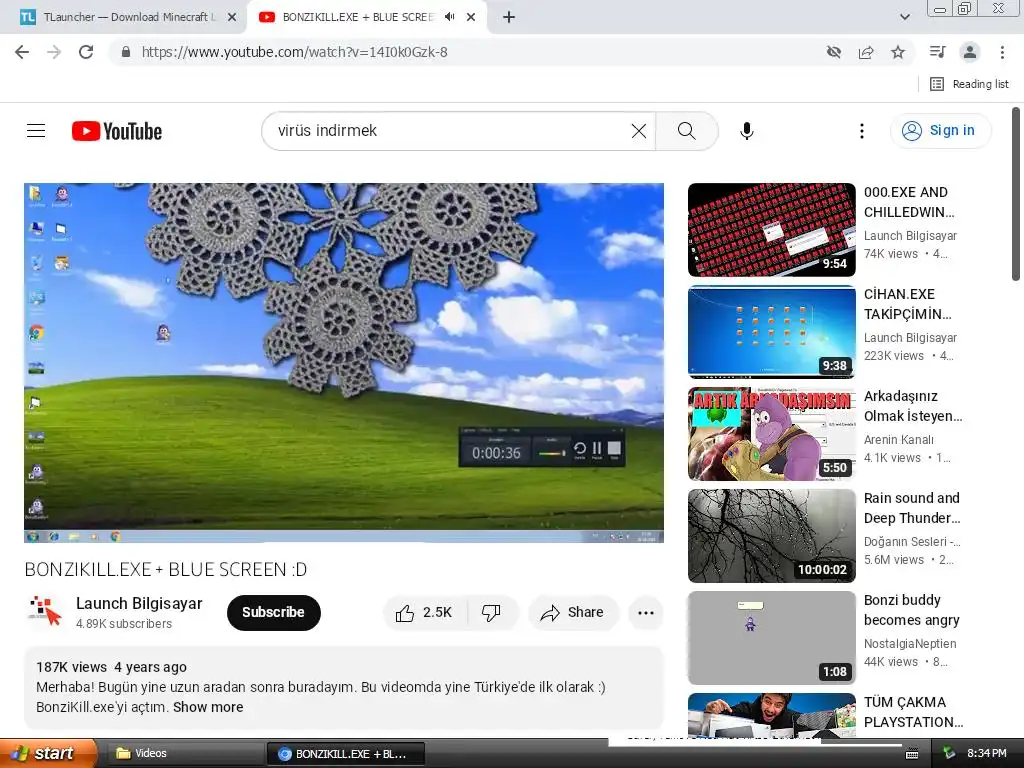Viewport: 1024px width, 768px height.
Task: Open Rain sound and Deep Thunder thumbnail
Action: pyautogui.click(x=771, y=536)
